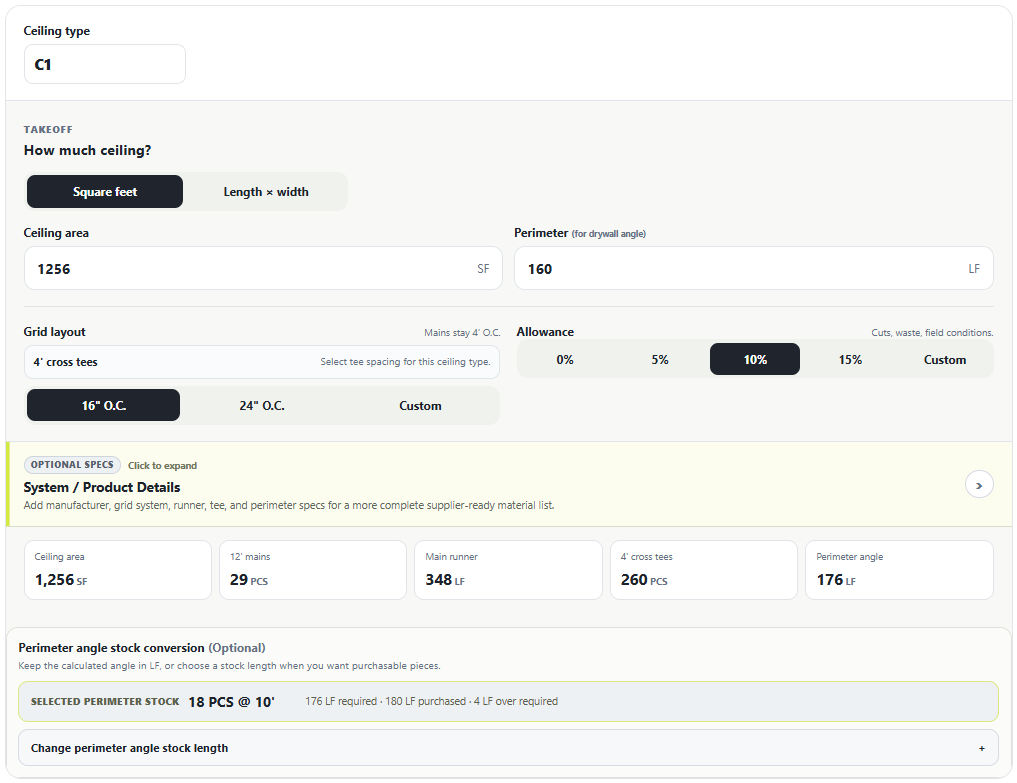Open the 4' cross tees dropdown
The width and height of the screenshot is (1017, 783).
coord(262,362)
